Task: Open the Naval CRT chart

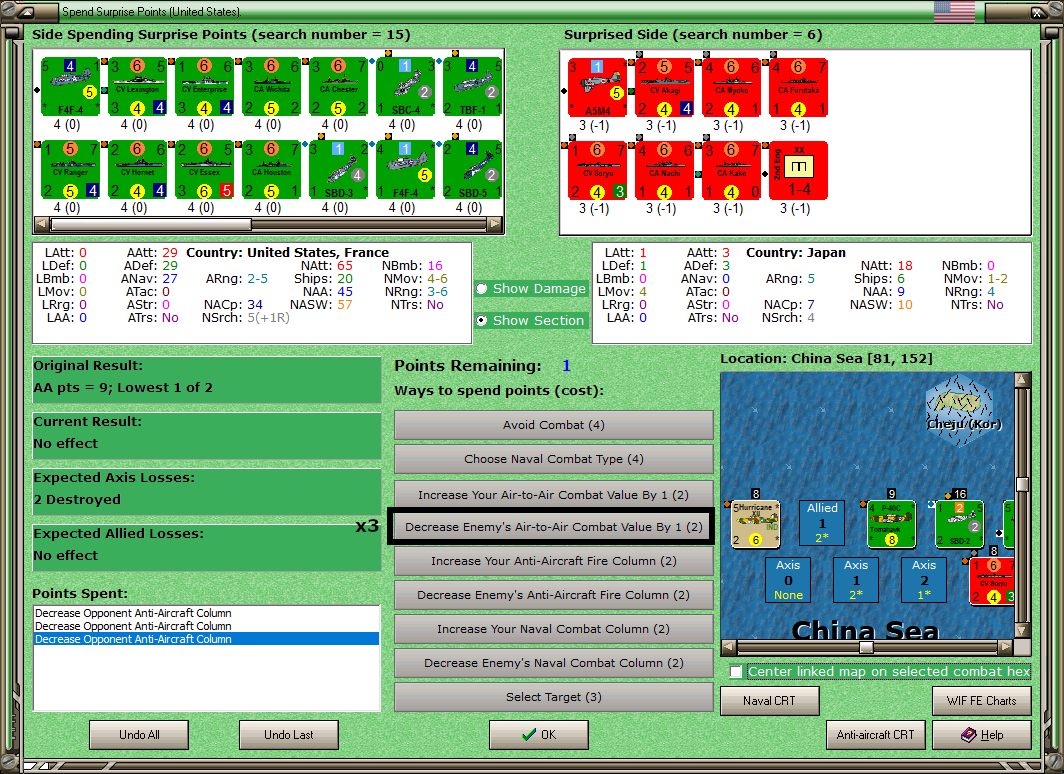Action: [770, 701]
